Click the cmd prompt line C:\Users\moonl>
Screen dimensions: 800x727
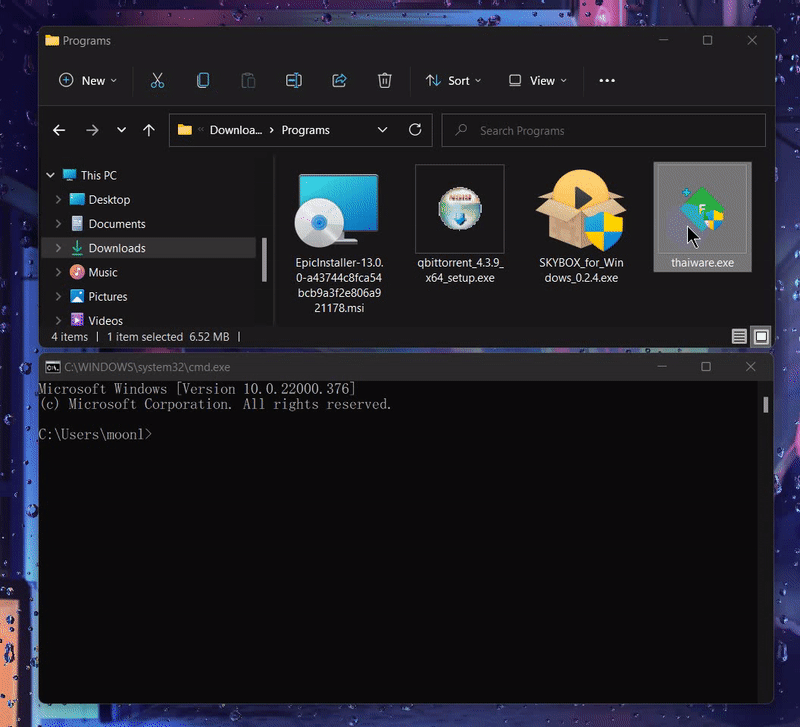[95, 435]
